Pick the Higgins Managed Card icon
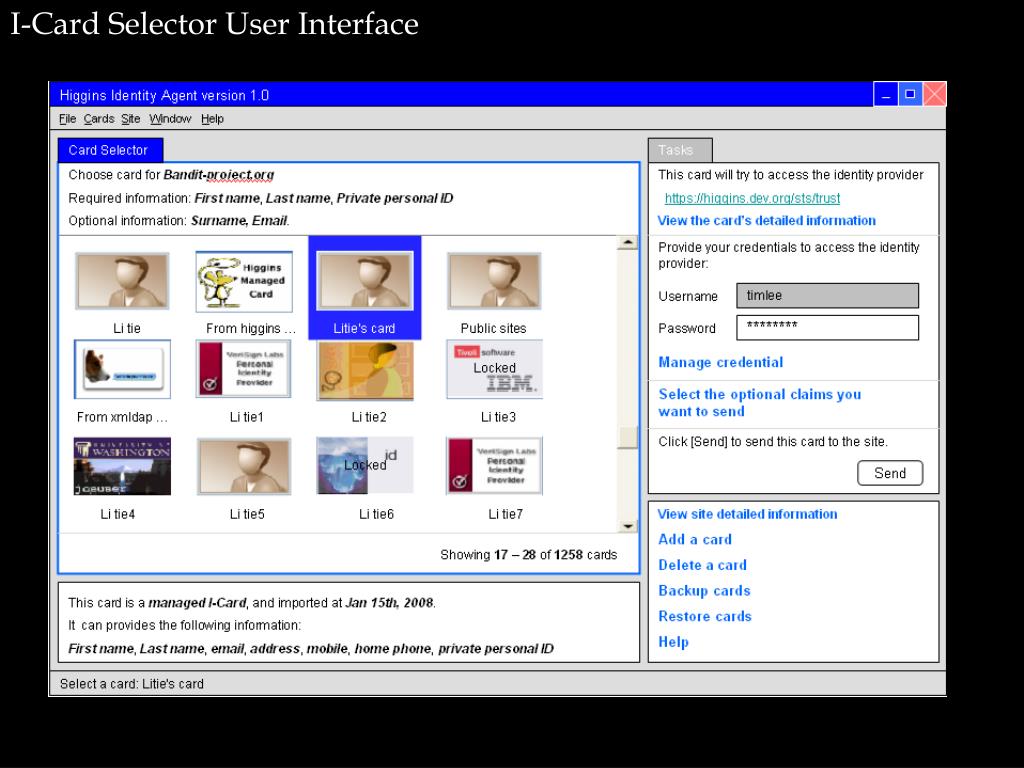This screenshot has width=1024, height=768. pos(244,281)
